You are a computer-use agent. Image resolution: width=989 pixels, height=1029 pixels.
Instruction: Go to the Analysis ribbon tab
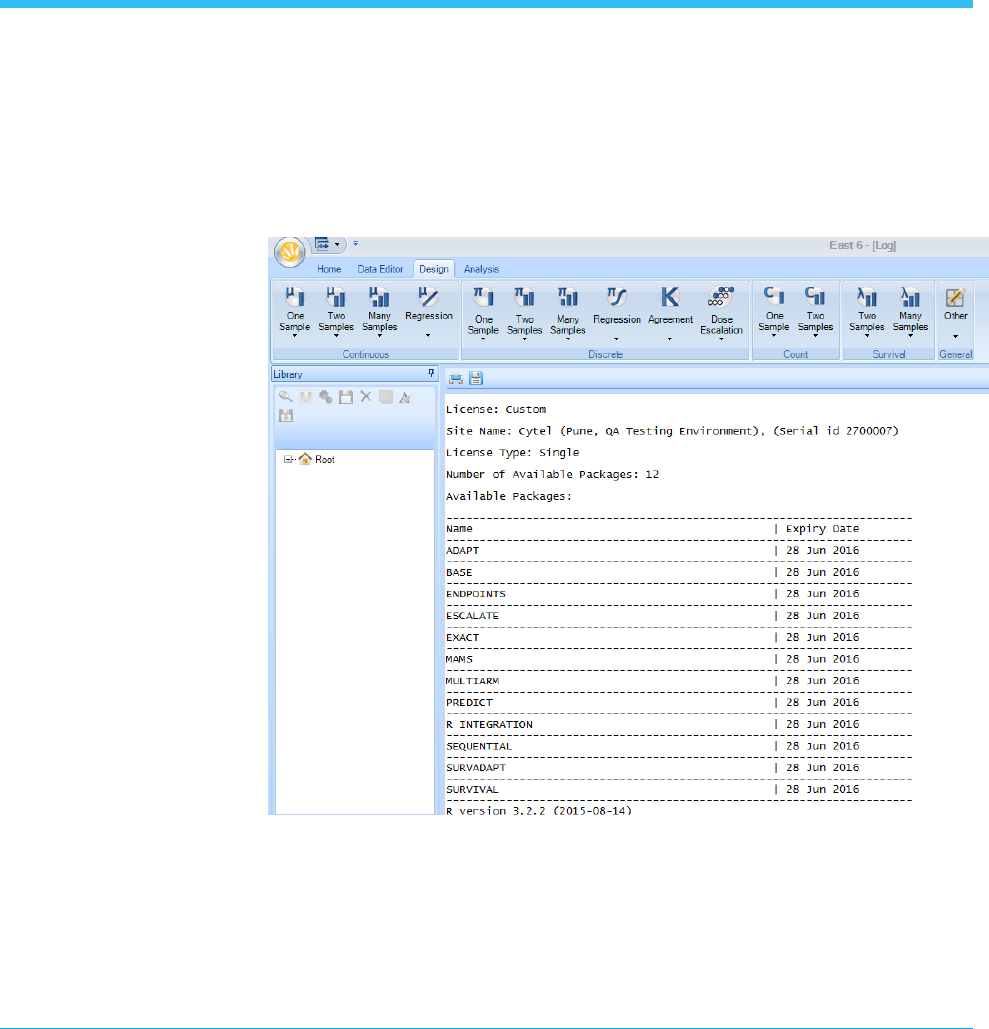click(x=481, y=269)
